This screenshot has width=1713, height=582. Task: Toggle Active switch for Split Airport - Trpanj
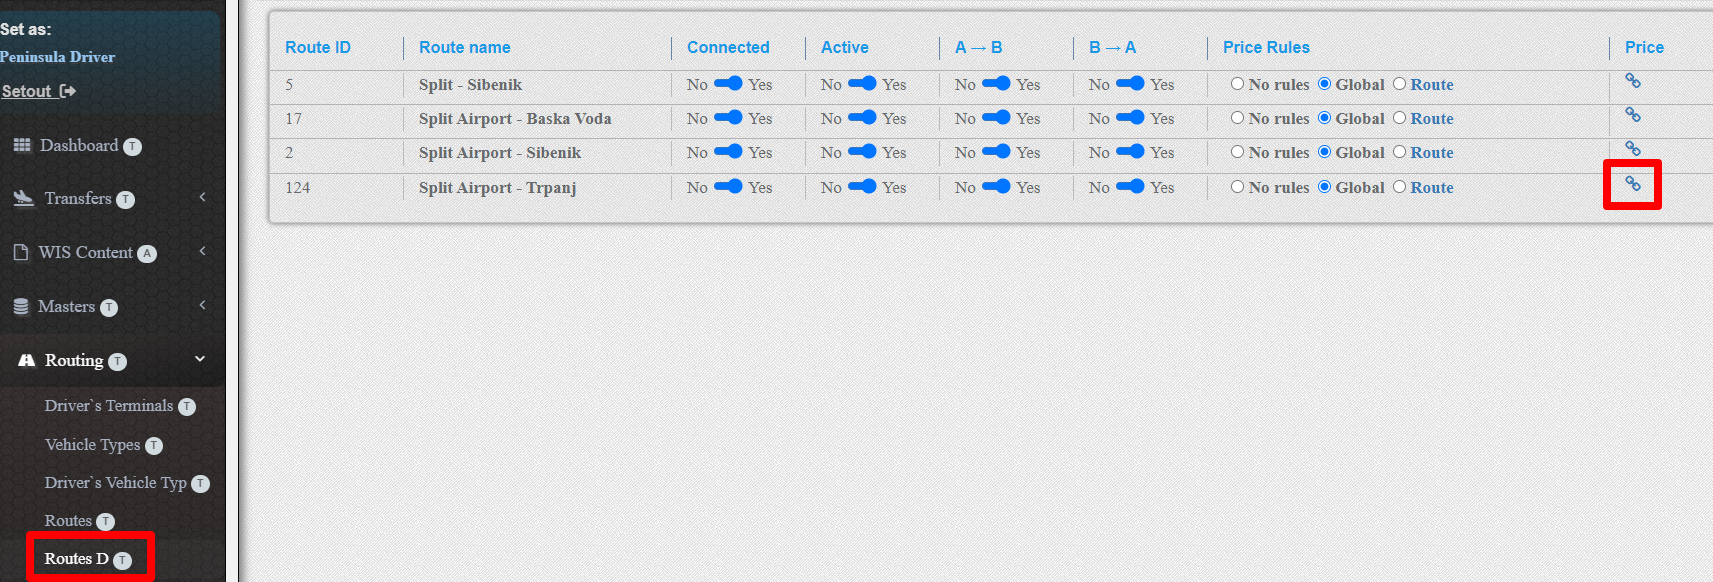862,187
